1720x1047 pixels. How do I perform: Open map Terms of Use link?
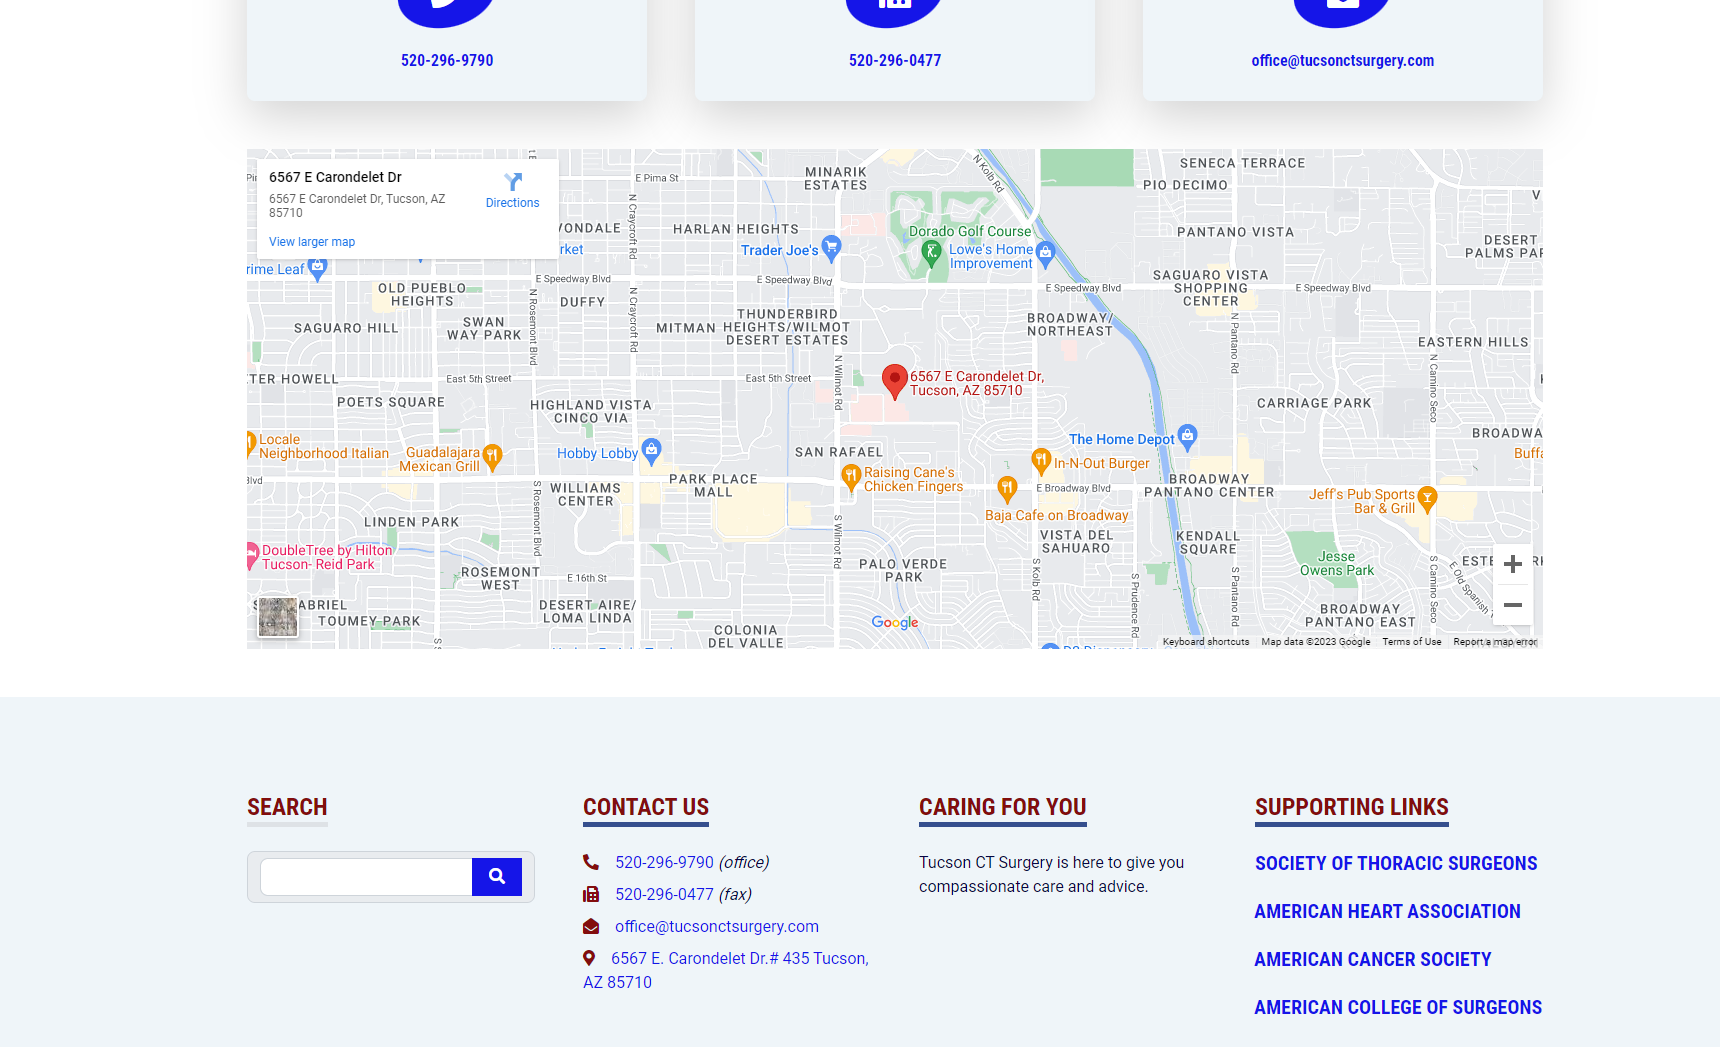pos(1412,642)
